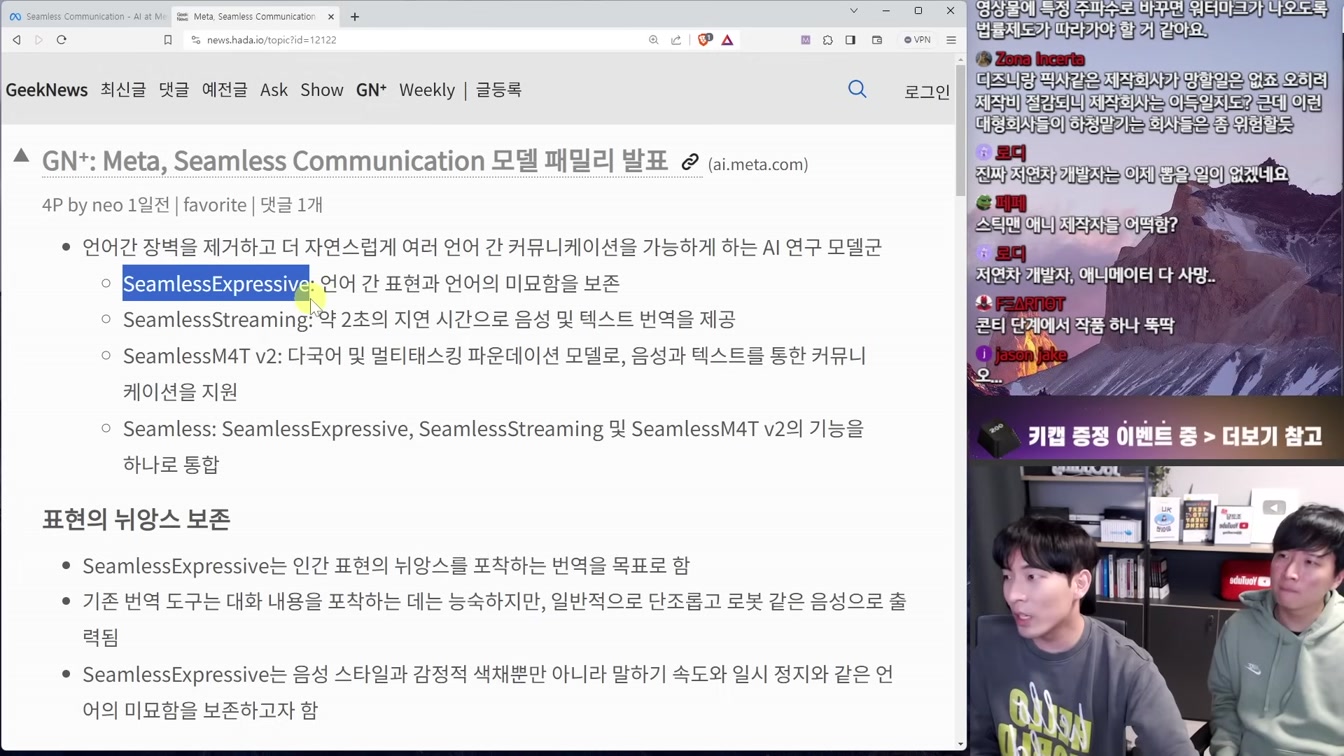Close the 'Meta, Seamless Communication' tab
The image size is (1344, 756).
click(331, 16)
